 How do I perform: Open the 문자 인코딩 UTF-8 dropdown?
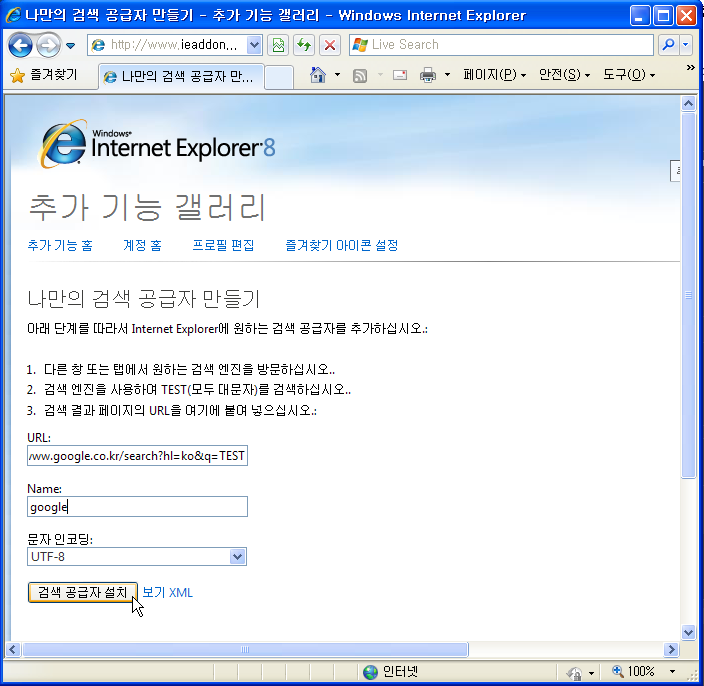tap(137, 557)
